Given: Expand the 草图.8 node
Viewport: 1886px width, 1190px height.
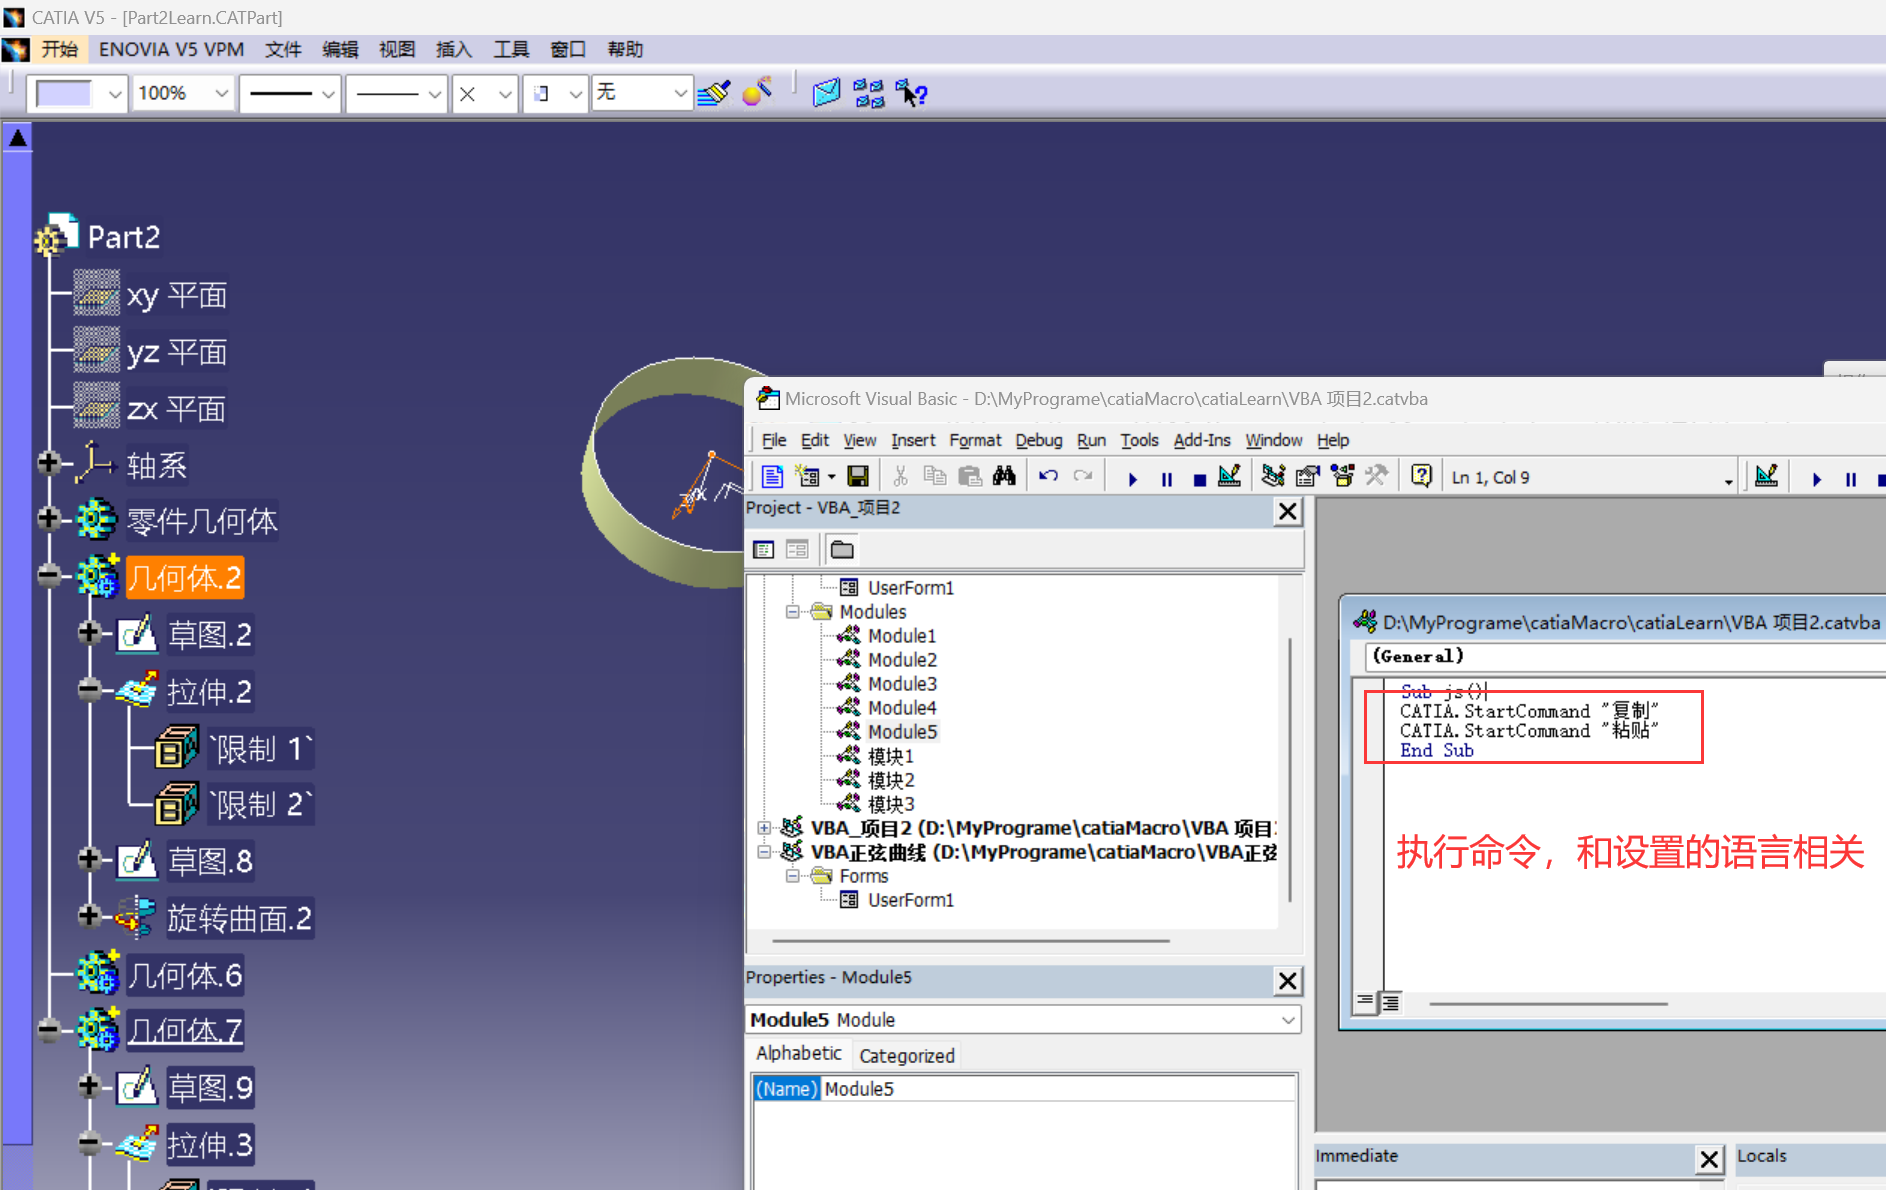Looking at the screenshot, I should tap(89, 859).
